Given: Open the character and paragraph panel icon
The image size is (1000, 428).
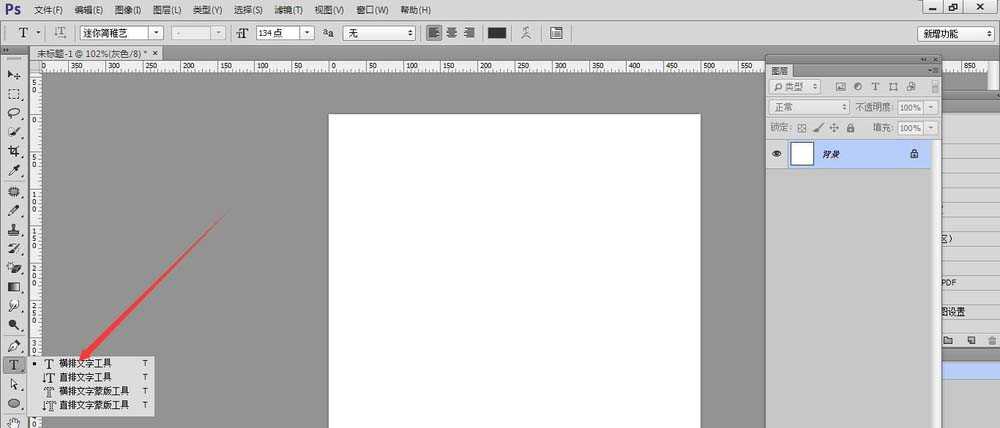Looking at the screenshot, I should pyautogui.click(x=555, y=33).
